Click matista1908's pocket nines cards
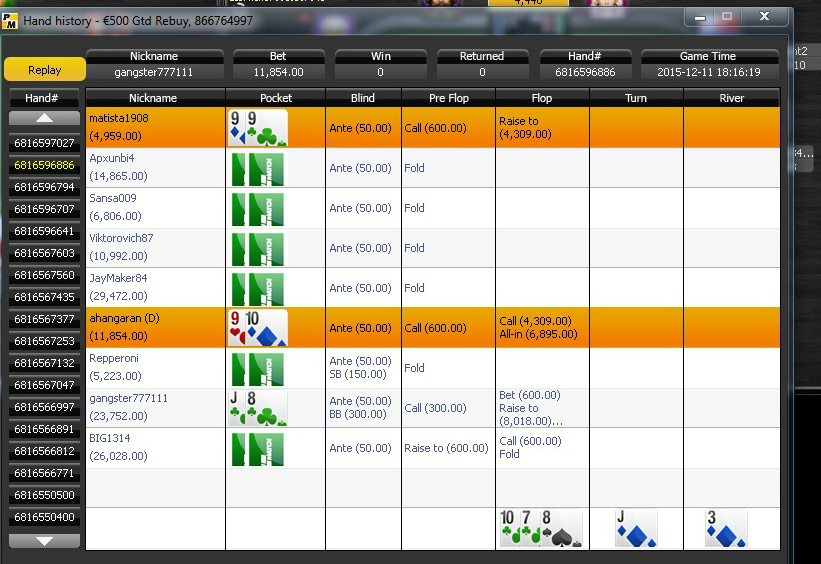821x564 pixels. click(258, 128)
